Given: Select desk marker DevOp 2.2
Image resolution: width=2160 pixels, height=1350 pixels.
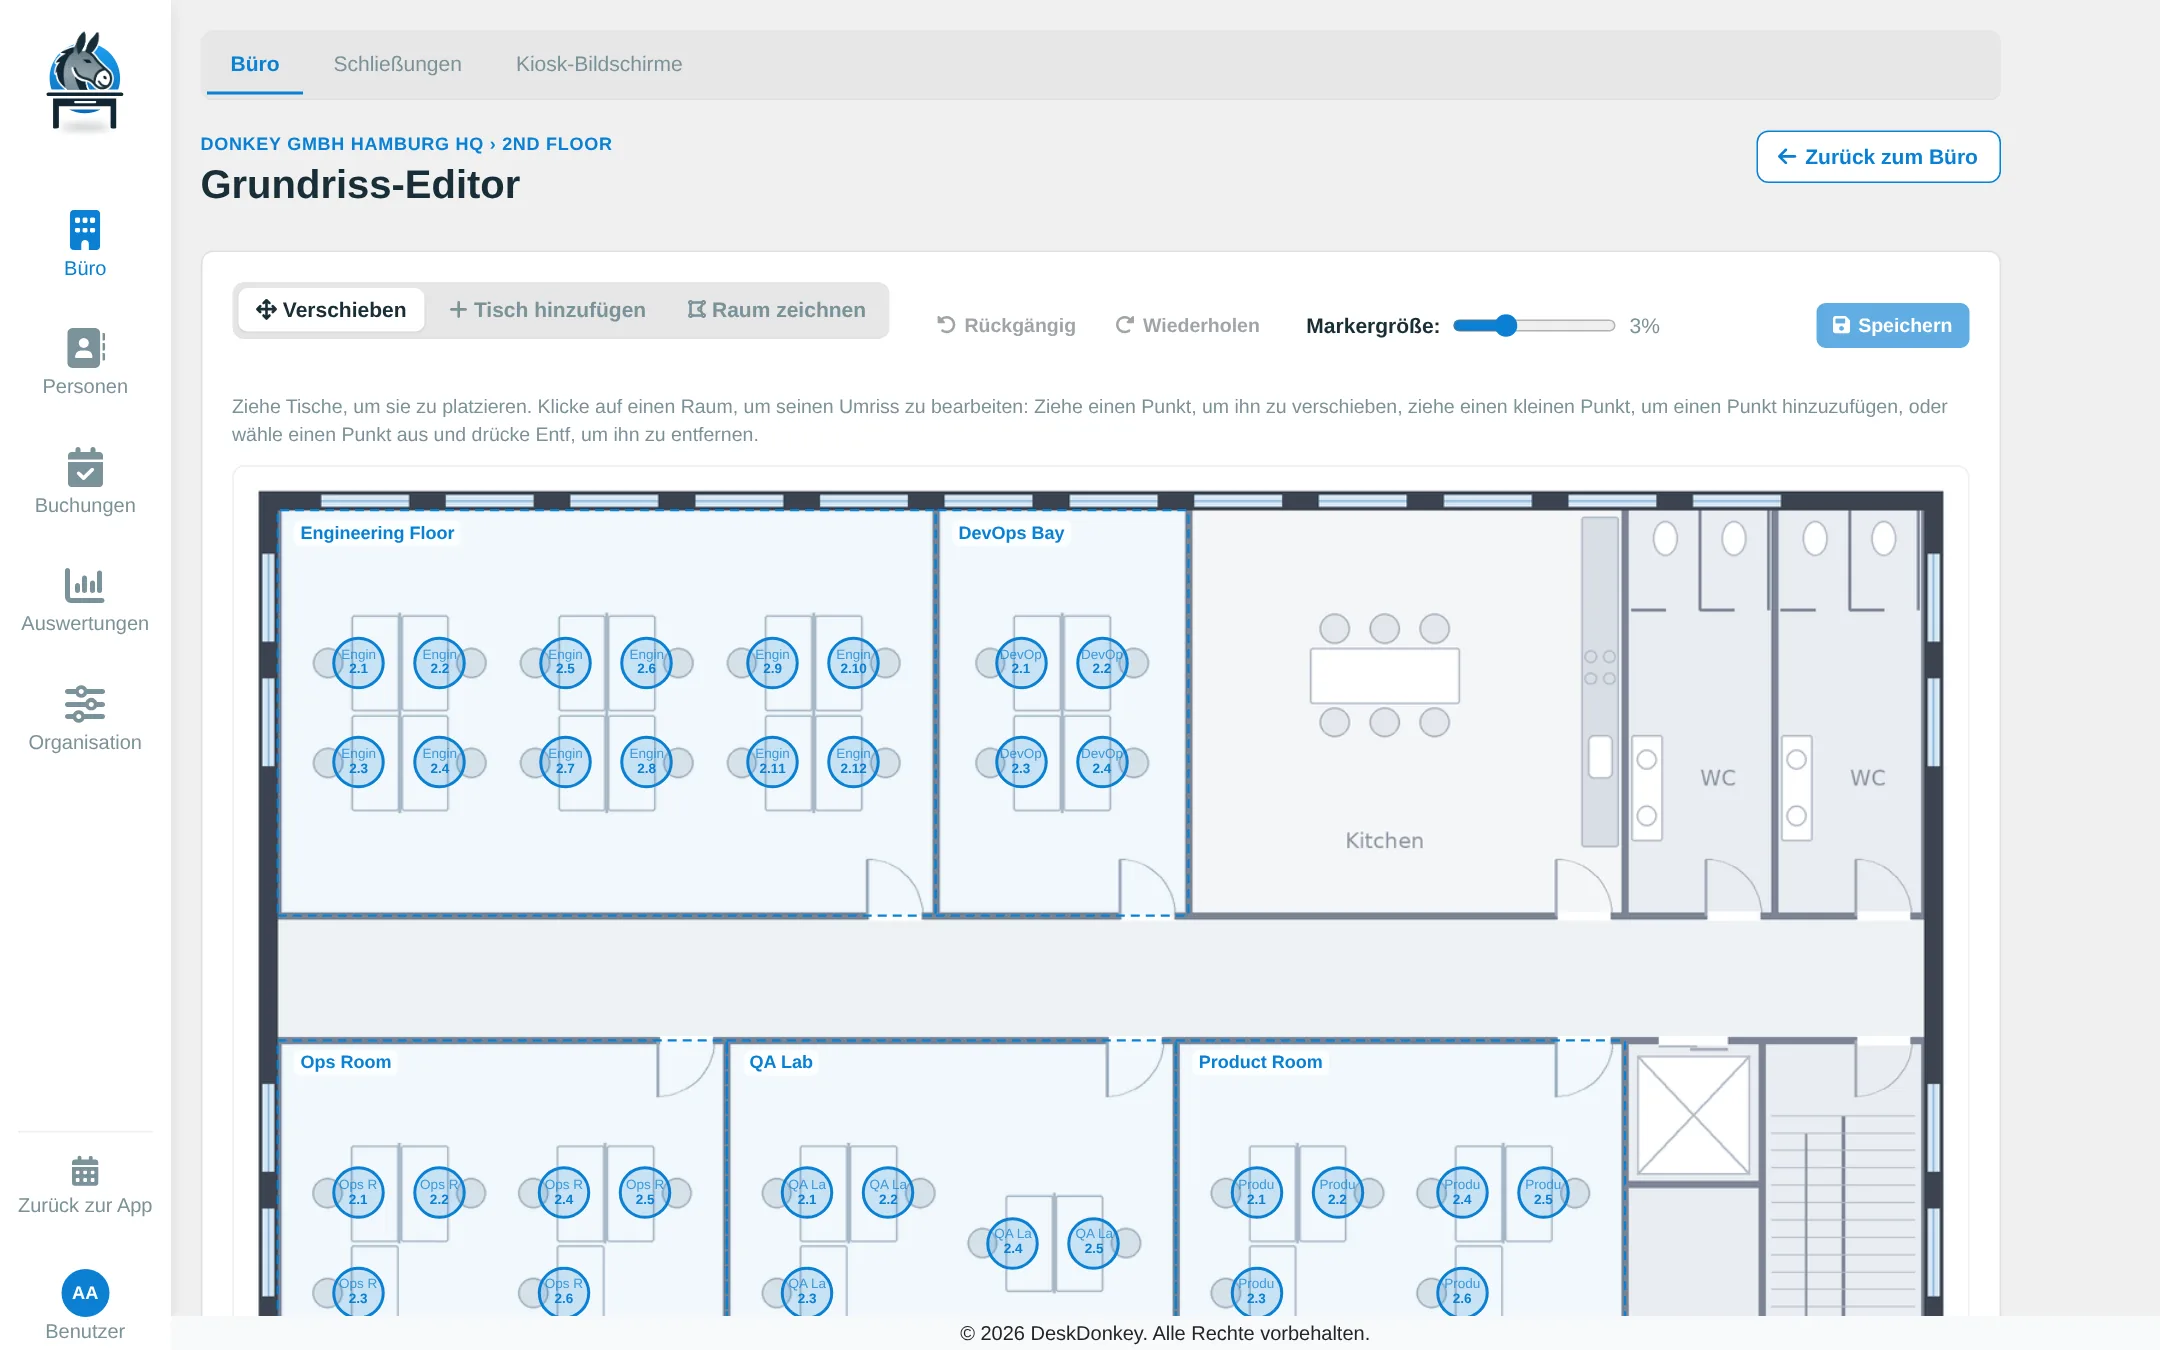Looking at the screenshot, I should 1101,662.
